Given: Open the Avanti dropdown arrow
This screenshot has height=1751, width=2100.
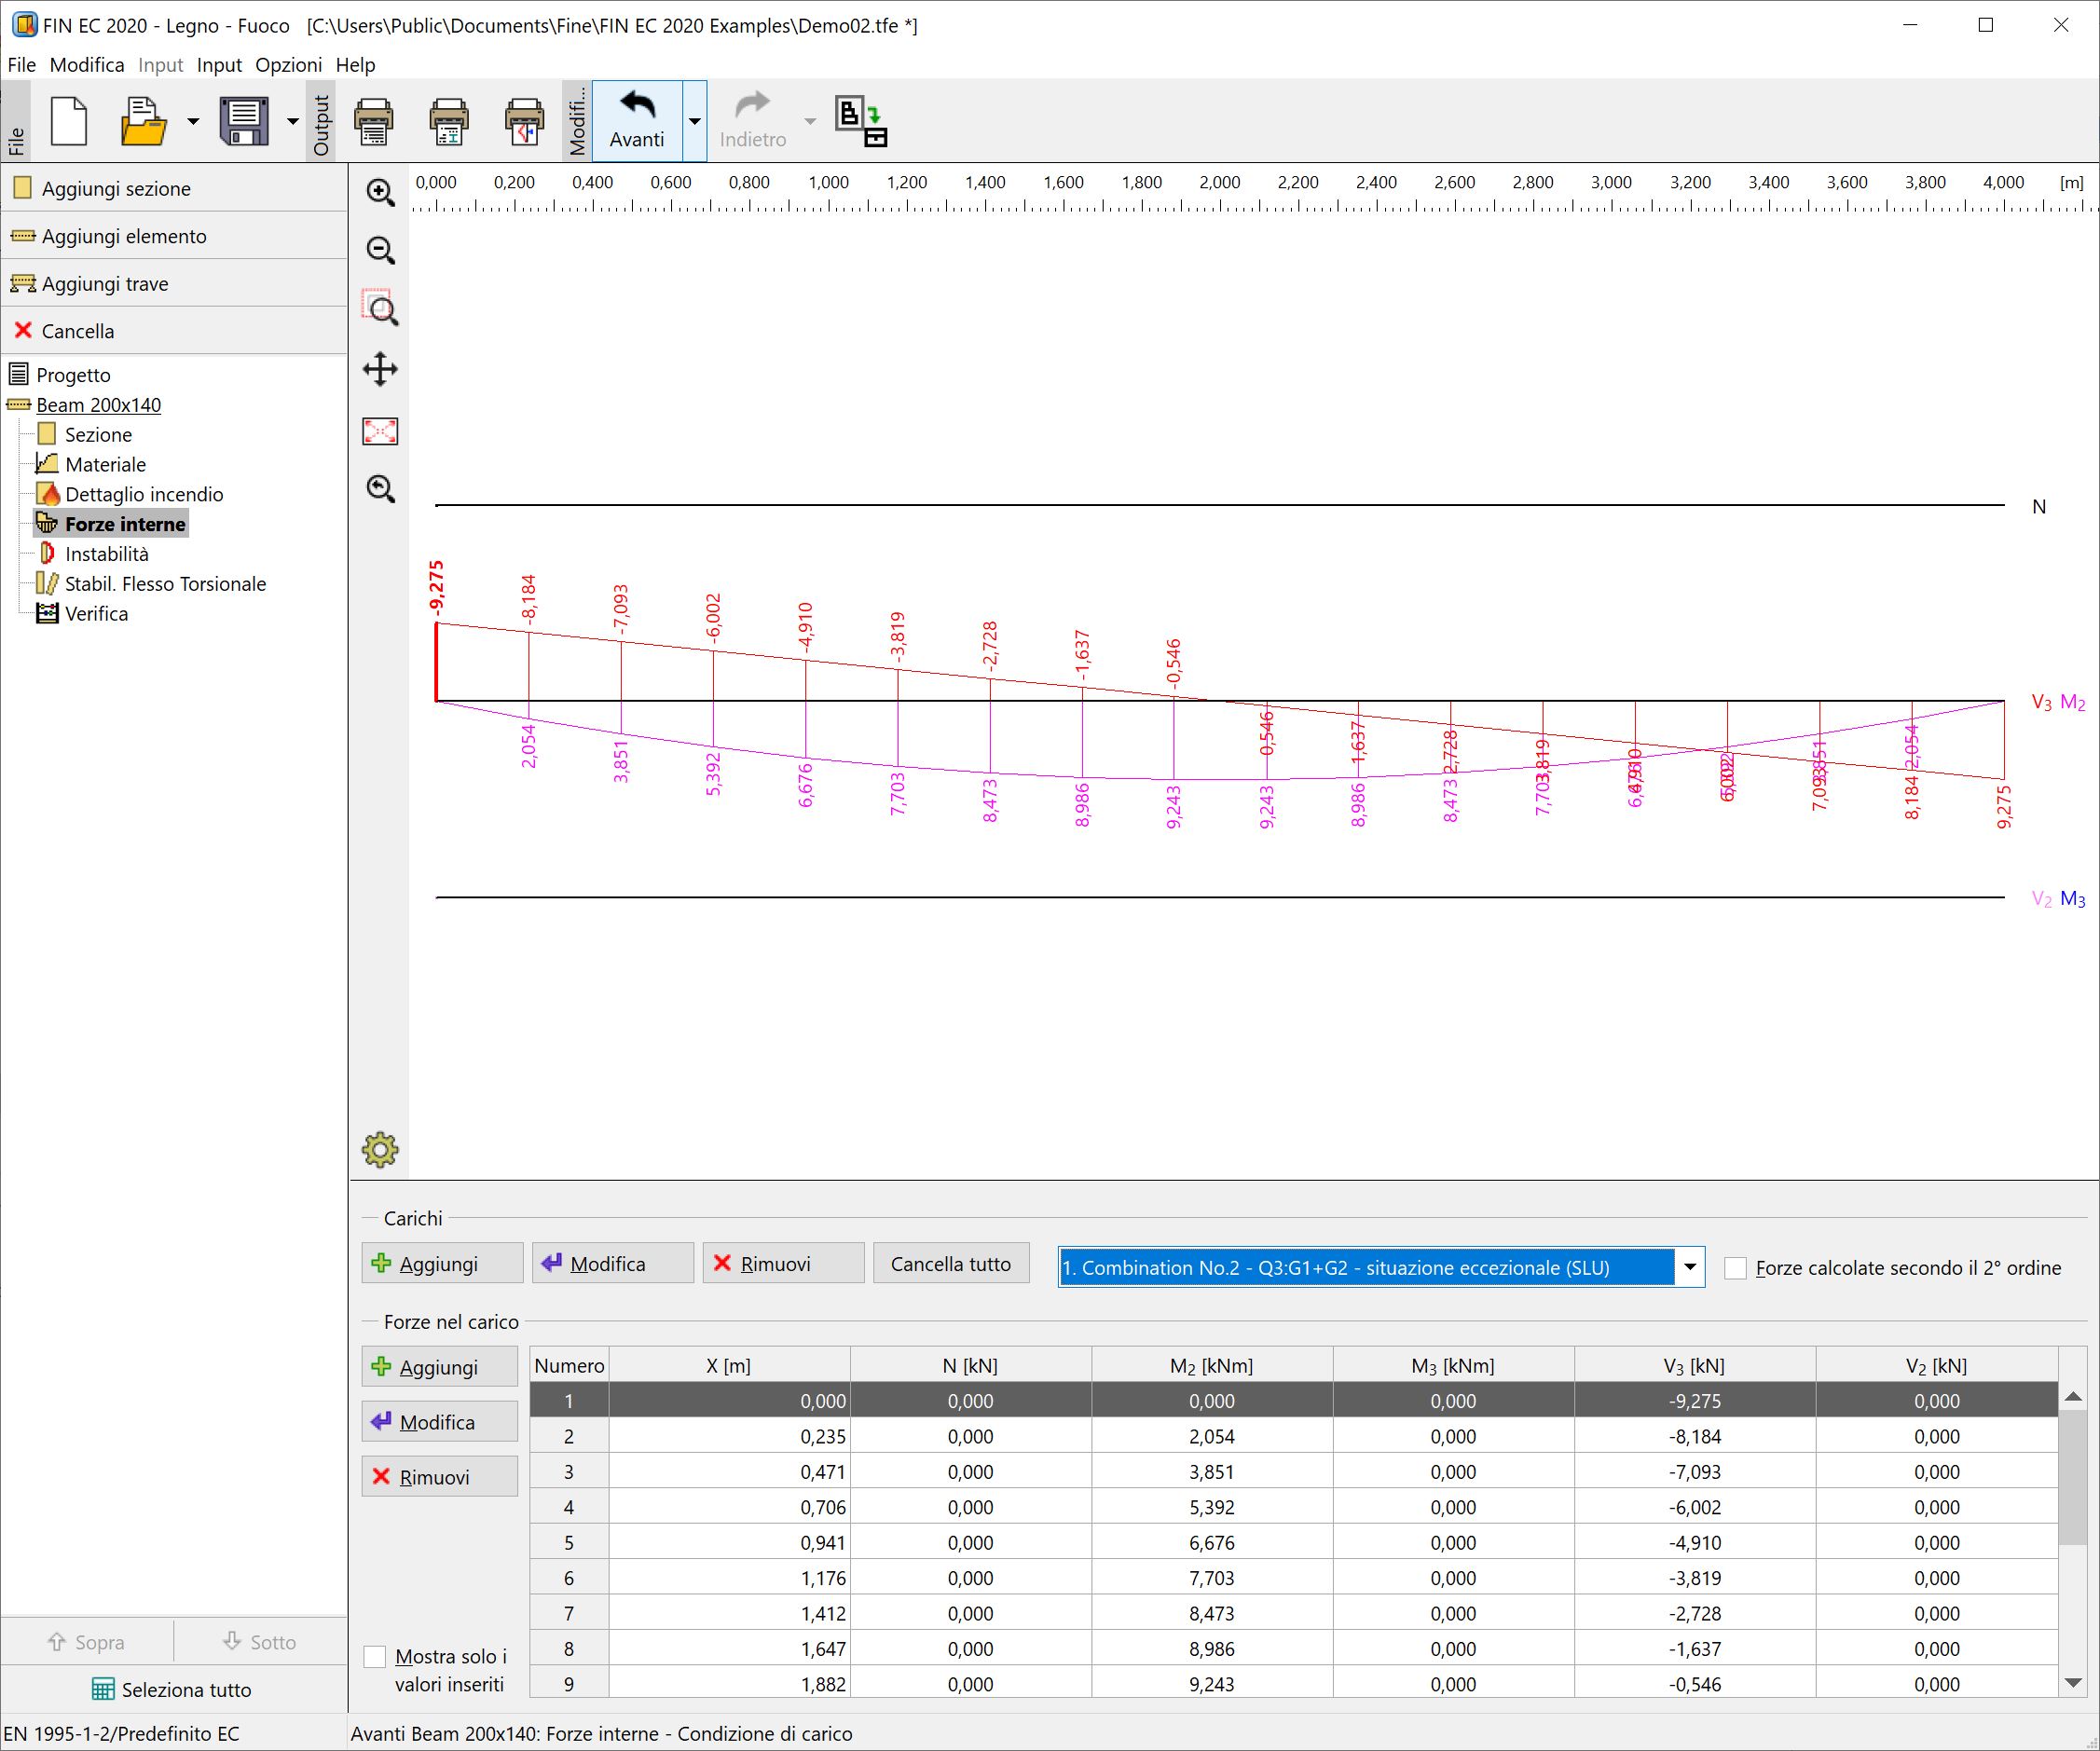Looking at the screenshot, I should (x=694, y=121).
